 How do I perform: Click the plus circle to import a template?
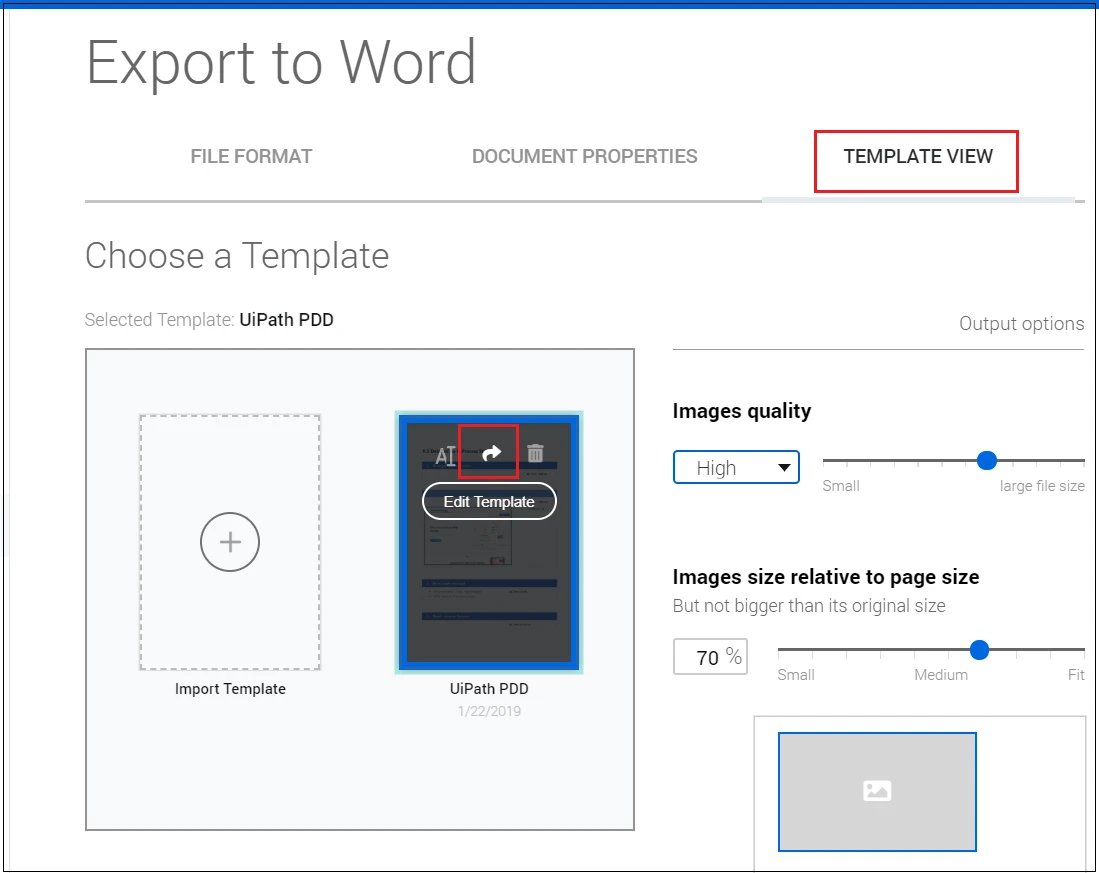point(230,542)
